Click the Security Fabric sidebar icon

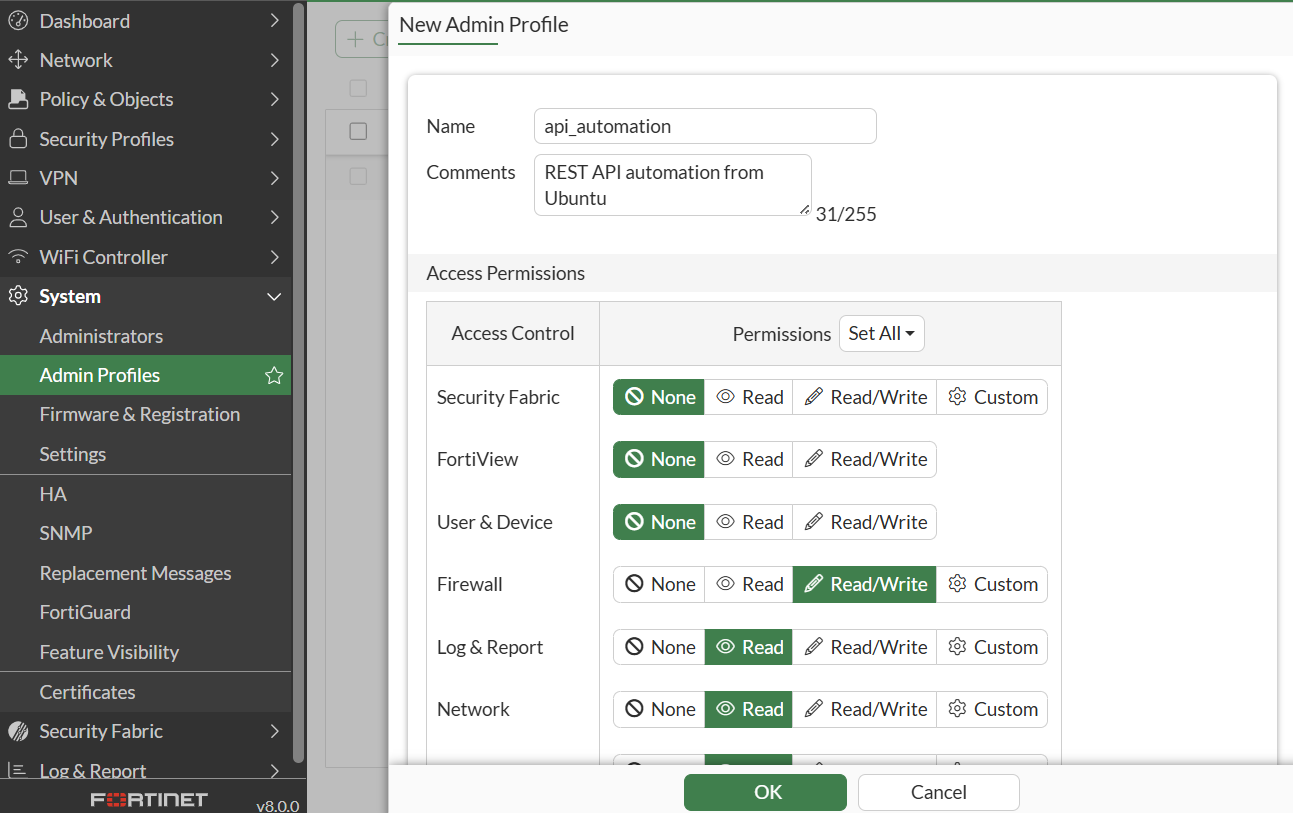(17, 731)
